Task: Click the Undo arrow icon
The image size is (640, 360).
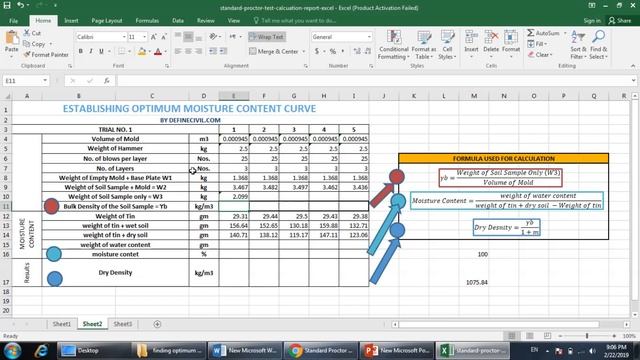Action: click(x=20, y=5)
